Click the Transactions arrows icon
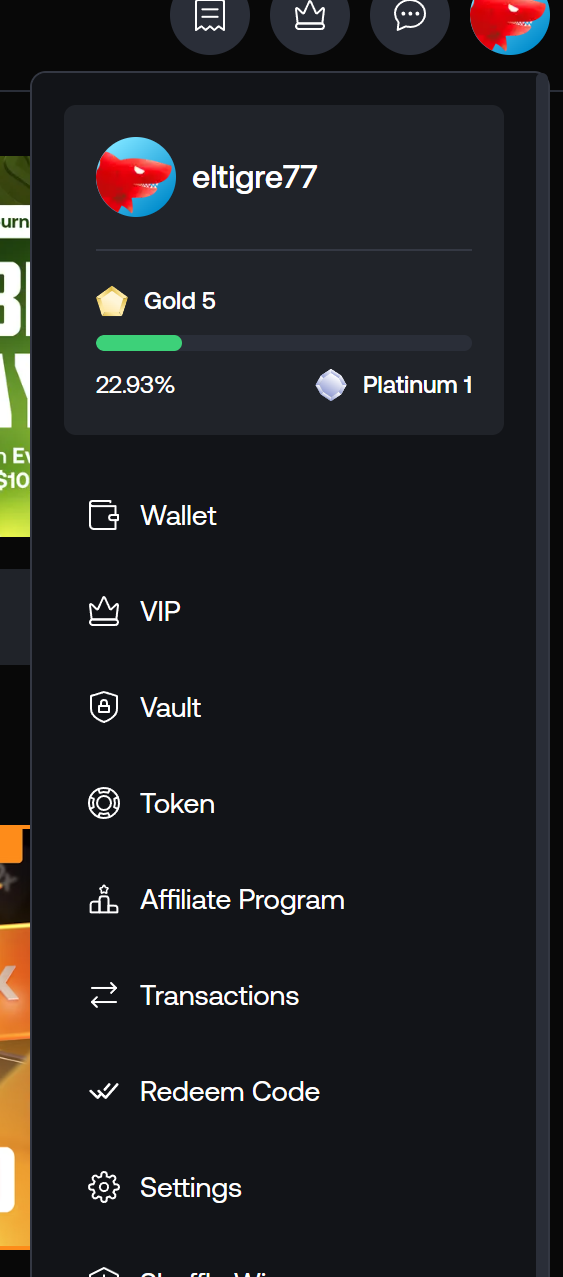Viewport: 563px width, 1277px height. point(104,995)
